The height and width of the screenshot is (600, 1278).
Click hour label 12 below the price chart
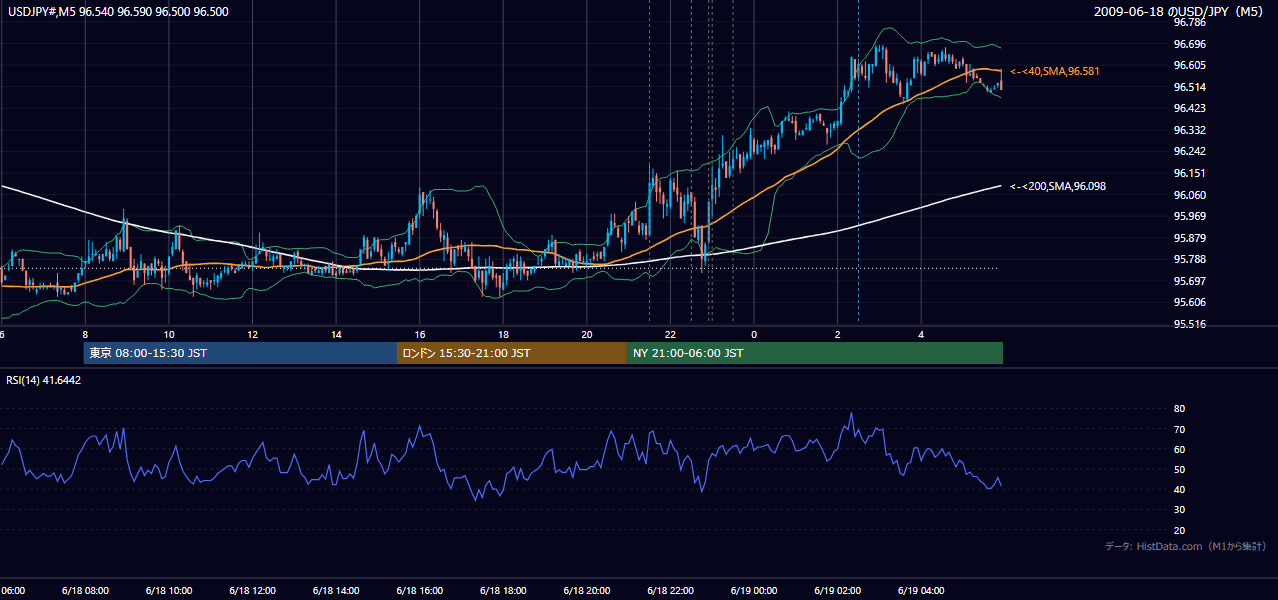pyautogui.click(x=252, y=334)
